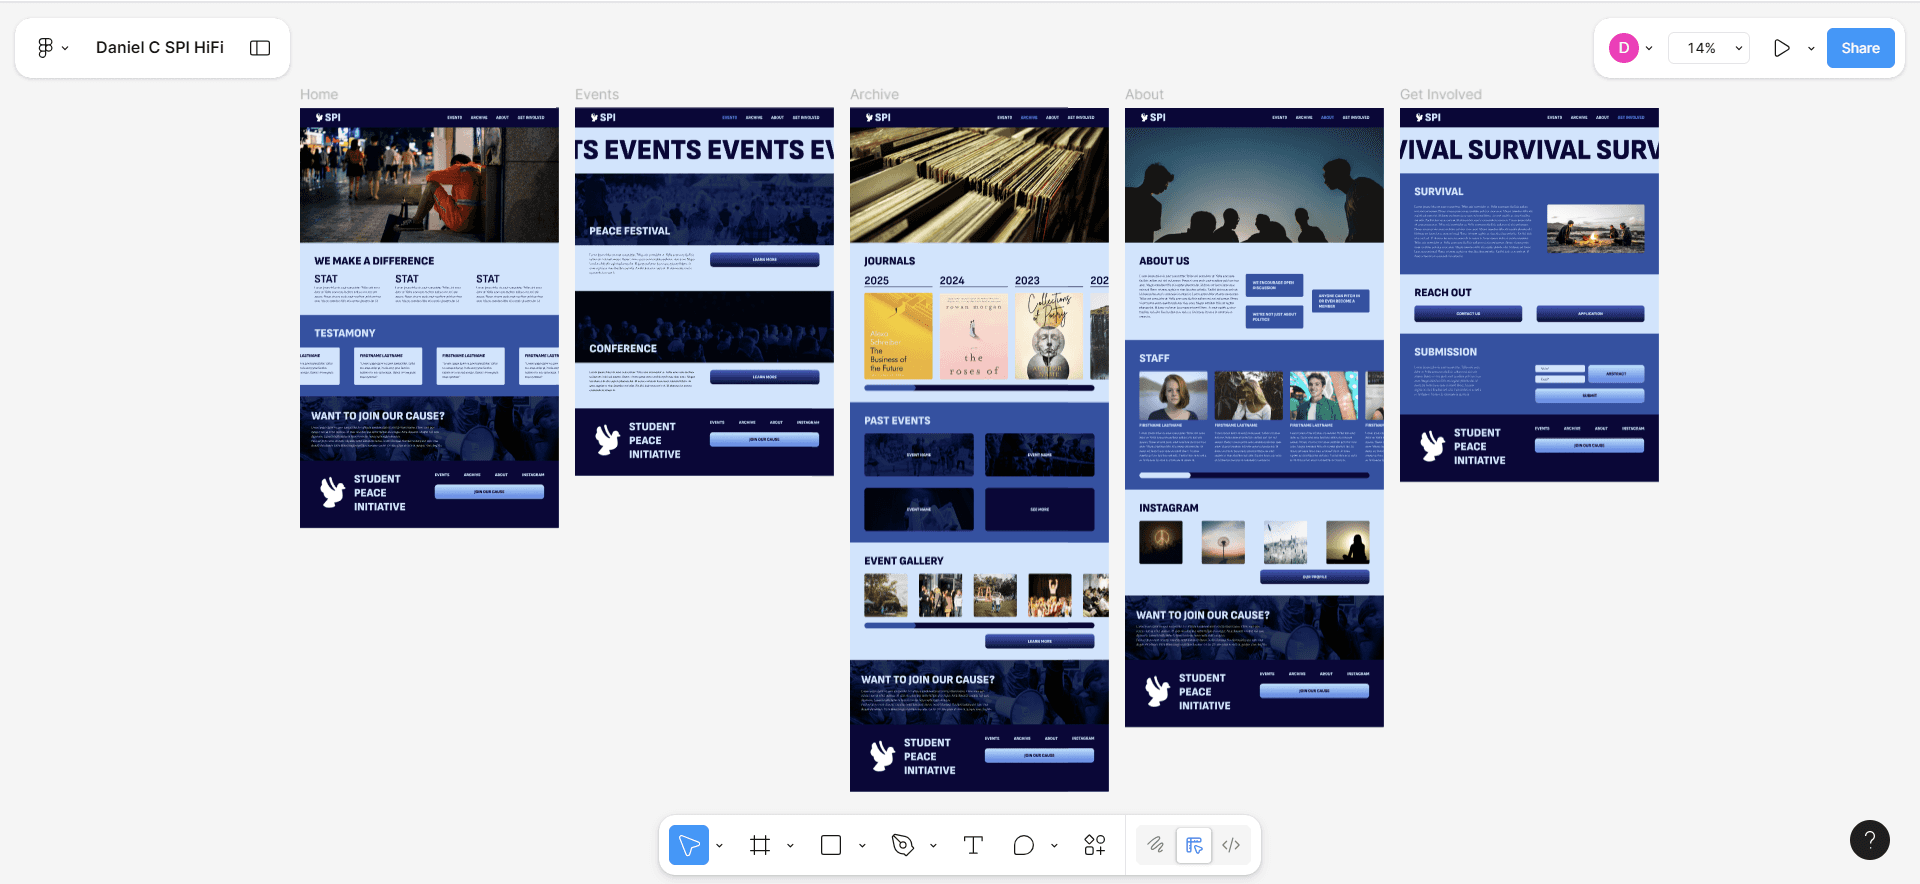Open the 14% zoom dropdown
1920x884 pixels.
(x=1709, y=48)
